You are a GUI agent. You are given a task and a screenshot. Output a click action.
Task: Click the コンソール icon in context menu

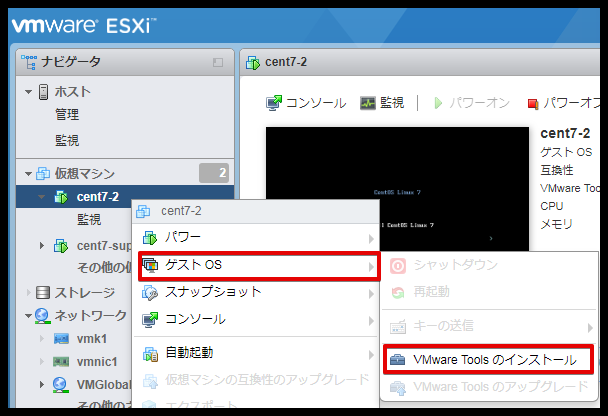[150, 320]
